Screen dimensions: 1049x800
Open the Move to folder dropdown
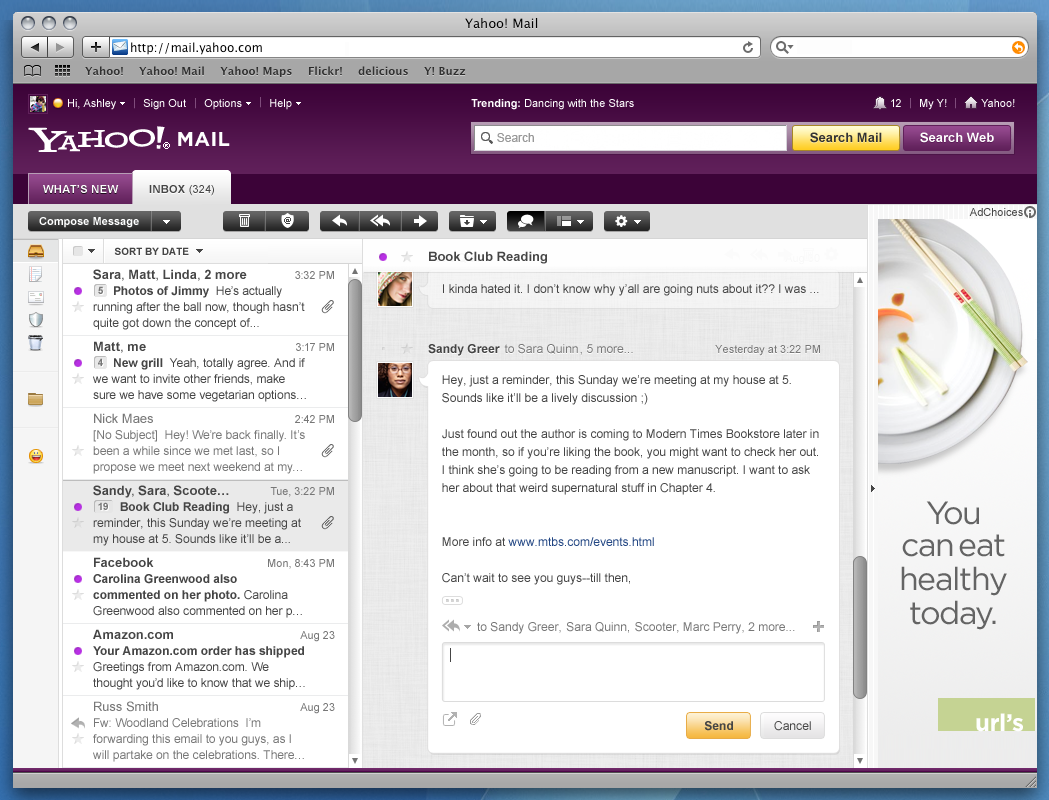472,221
